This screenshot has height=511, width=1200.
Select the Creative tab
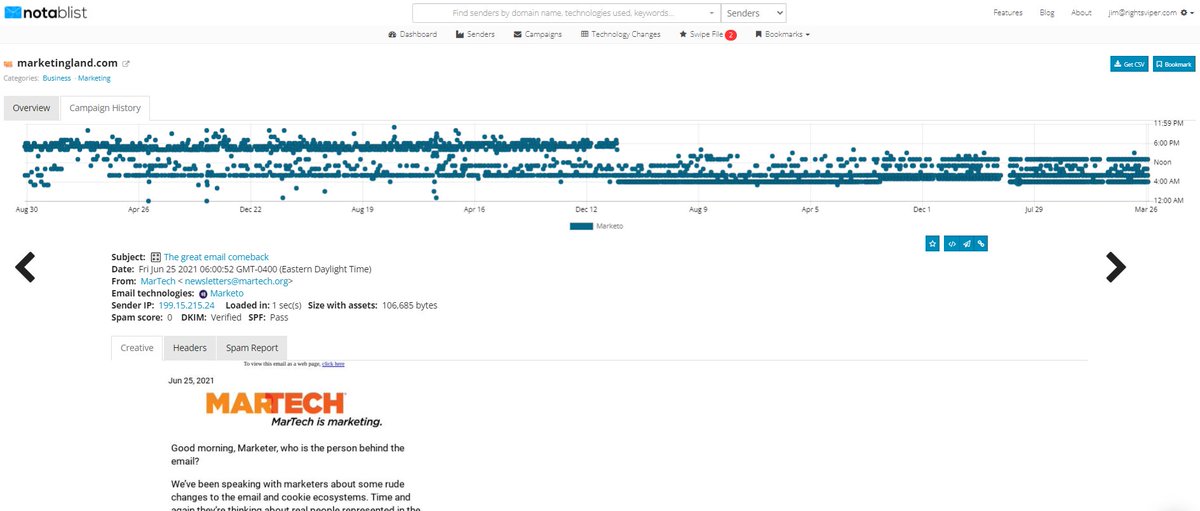pos(137,348)
